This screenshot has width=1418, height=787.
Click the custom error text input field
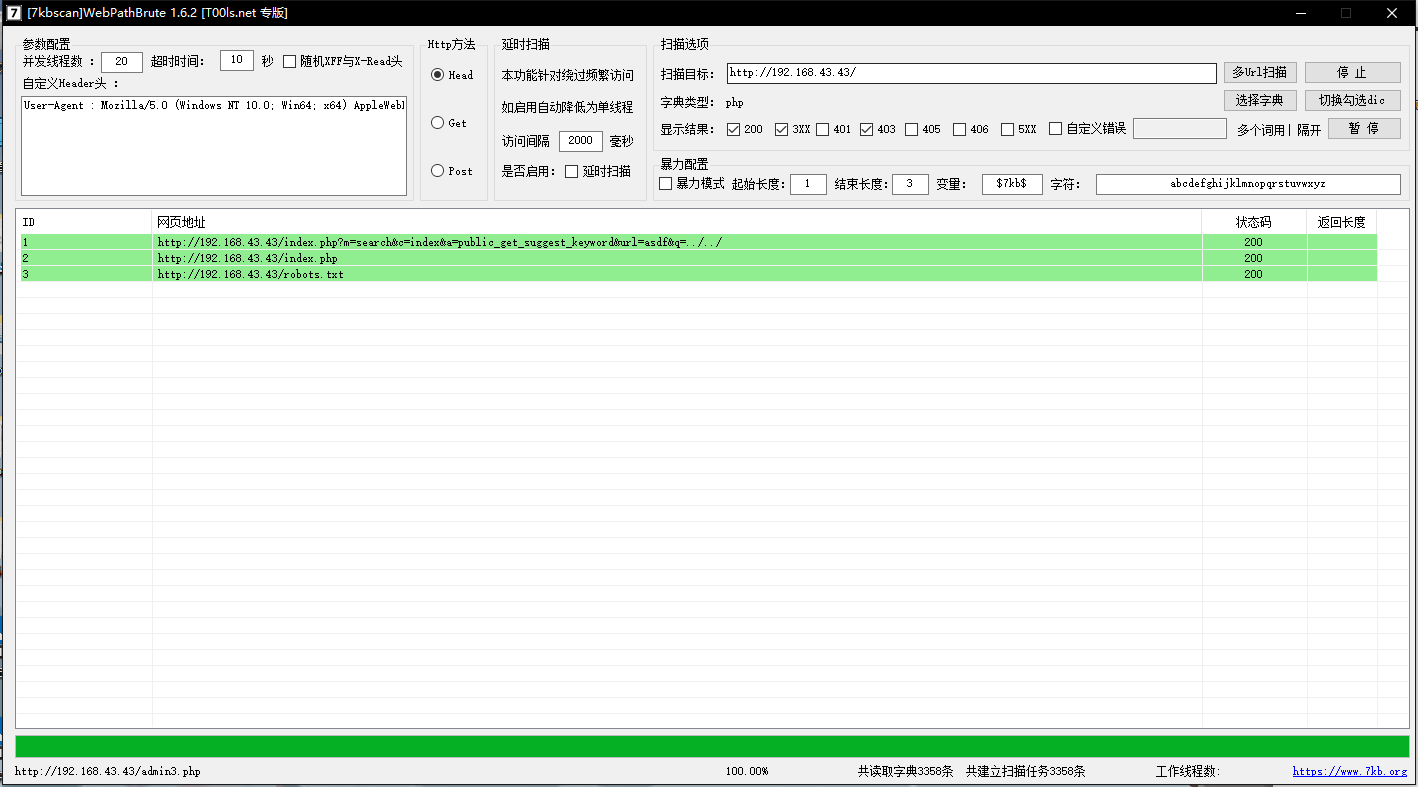point(1180,129)
